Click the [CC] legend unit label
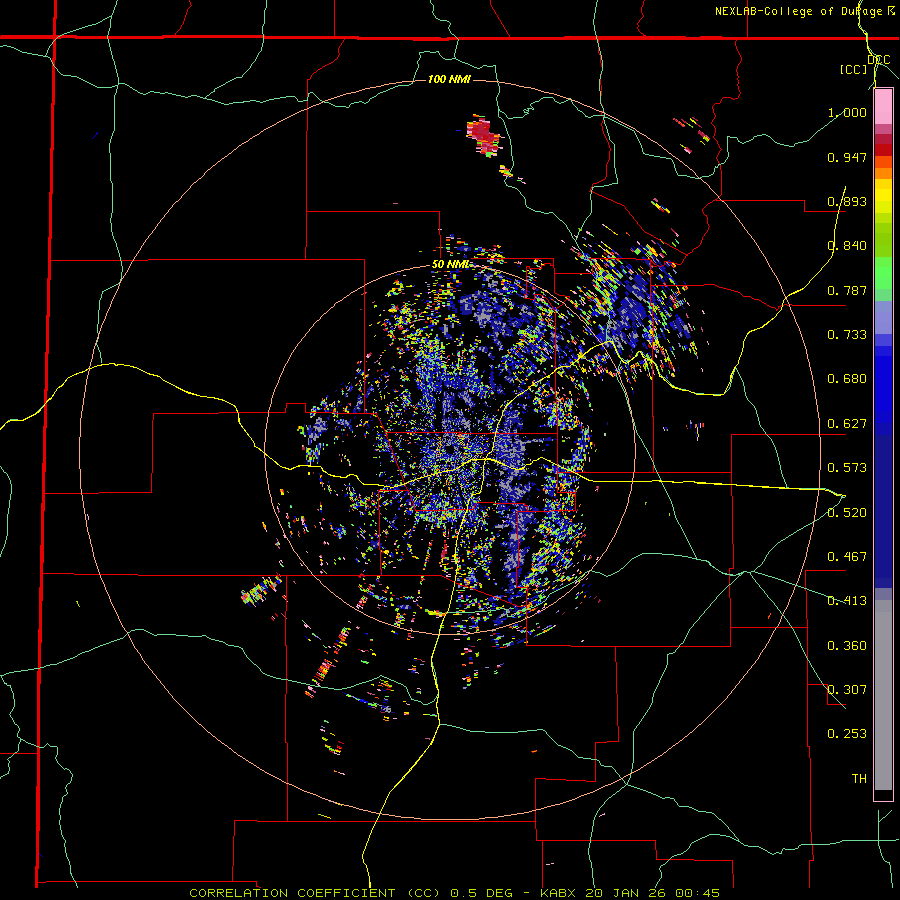 [854, 69]
